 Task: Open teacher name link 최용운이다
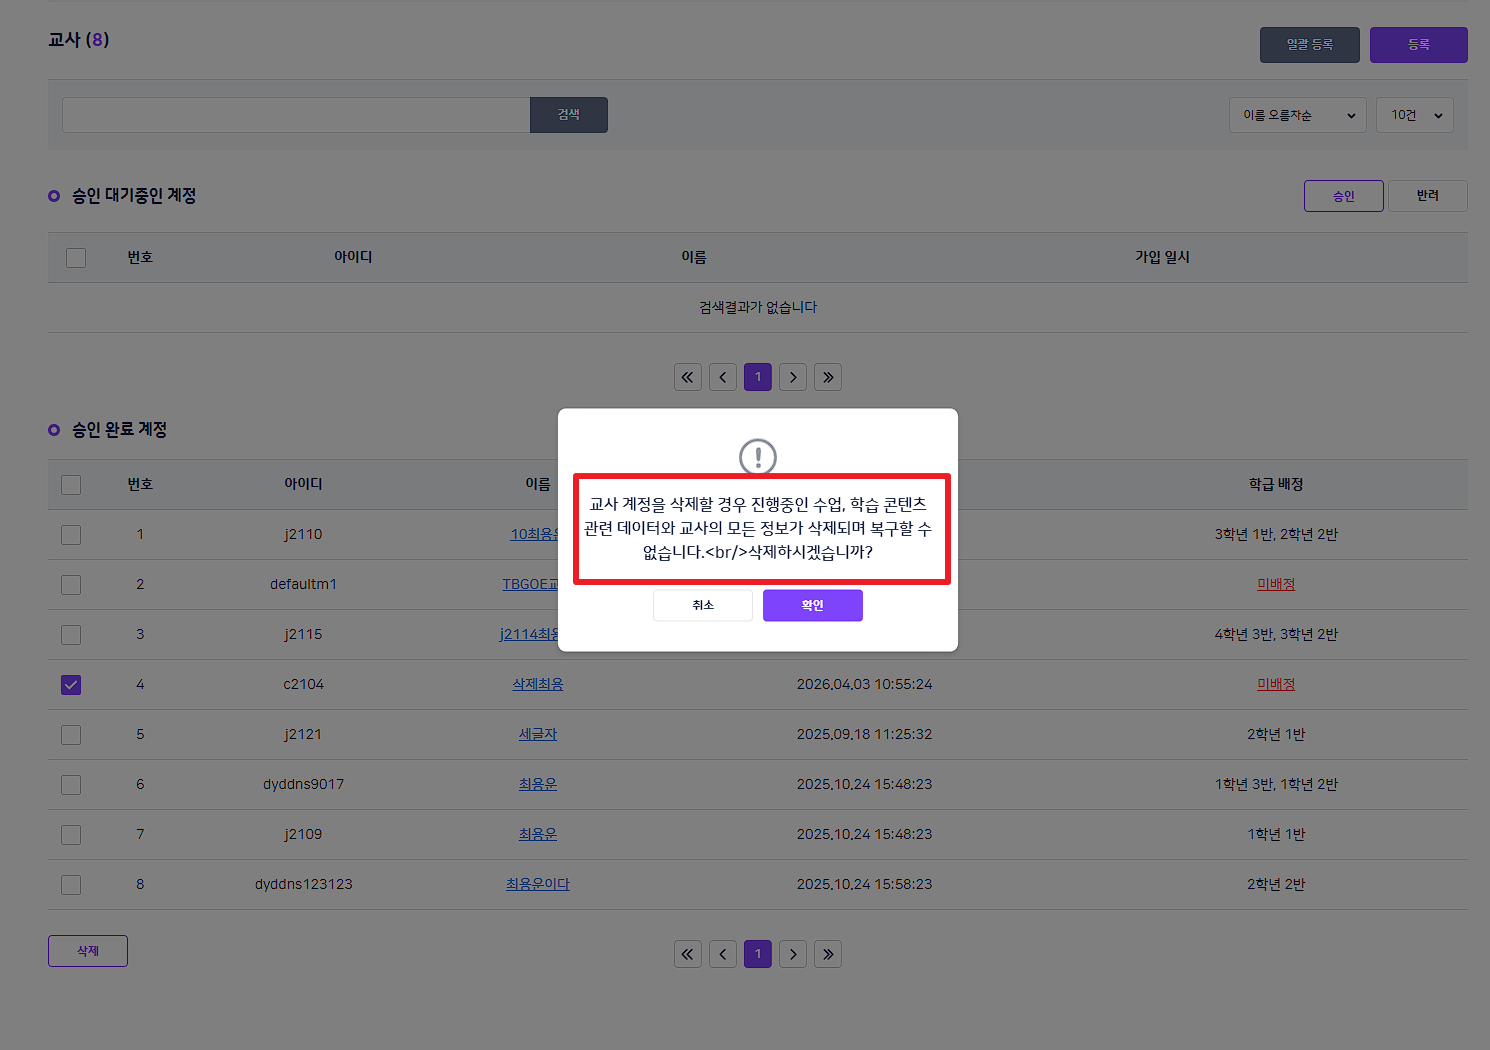(537, 884)
